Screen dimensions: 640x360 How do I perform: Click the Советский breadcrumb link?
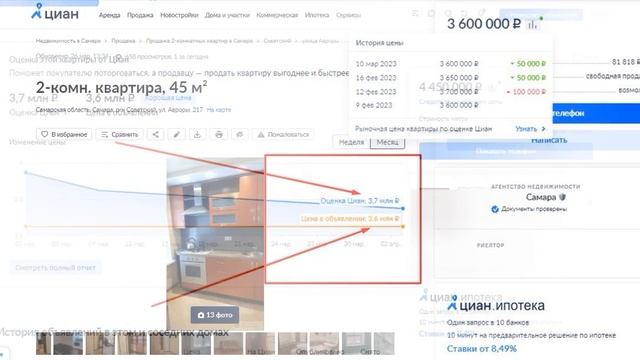click(277, 41)
